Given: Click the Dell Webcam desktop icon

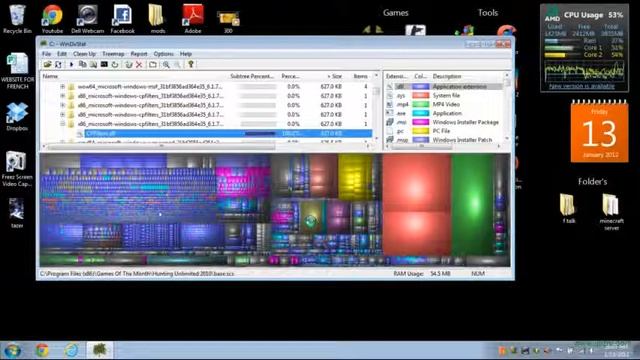Looking at the screenshot, I should (x=87, y=19).
